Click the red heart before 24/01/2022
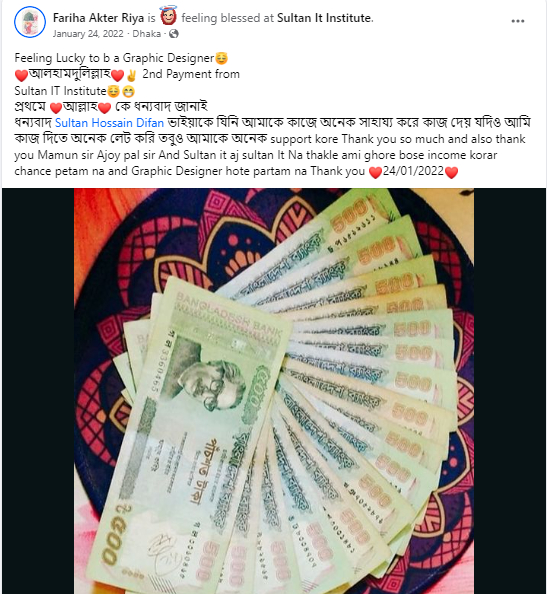The width and height of the screenshot is (547, 594). [x=375, y=172]
